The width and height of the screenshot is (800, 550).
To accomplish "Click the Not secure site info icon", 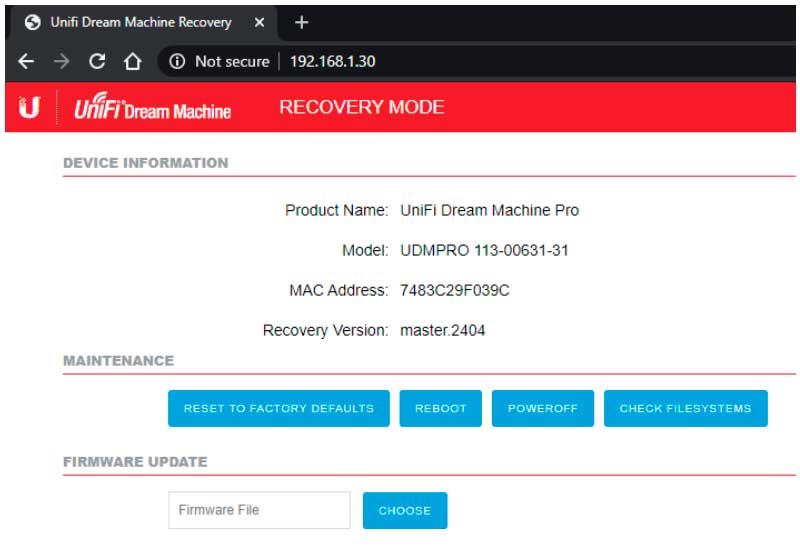I will tap(177, 62).
